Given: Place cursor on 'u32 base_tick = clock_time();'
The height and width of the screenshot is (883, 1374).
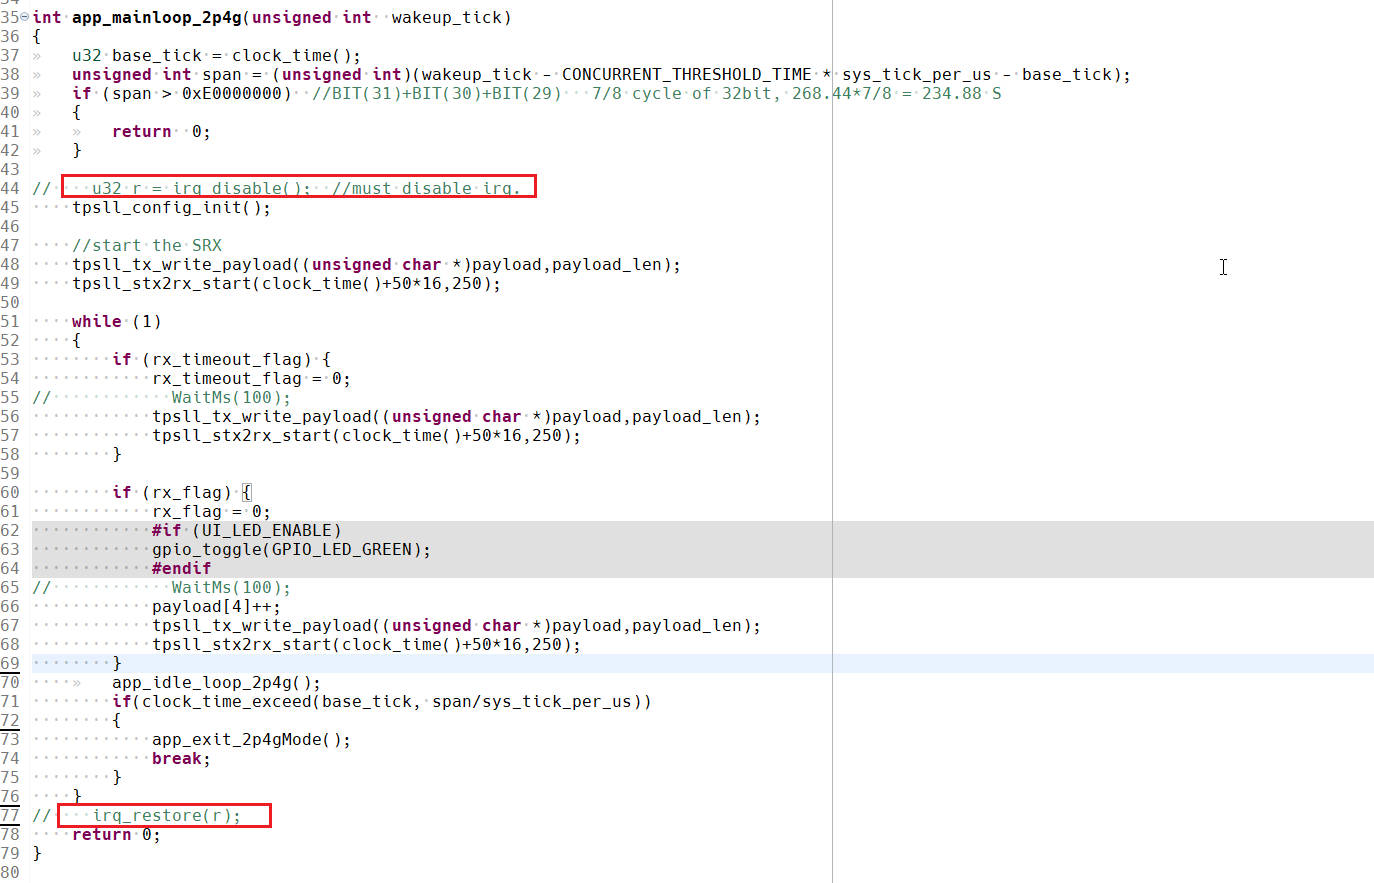Looking at the screenshot, I should tap(216, 56).
